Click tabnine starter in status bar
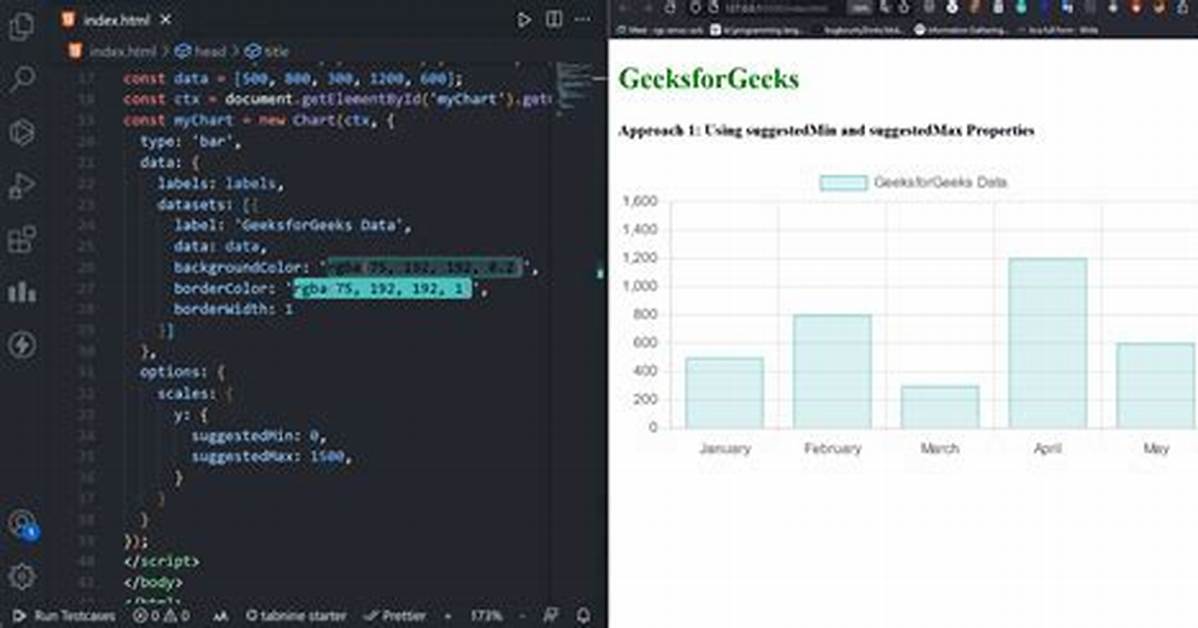The width and height of the screenshot is (1198, 628). [296, 616]
